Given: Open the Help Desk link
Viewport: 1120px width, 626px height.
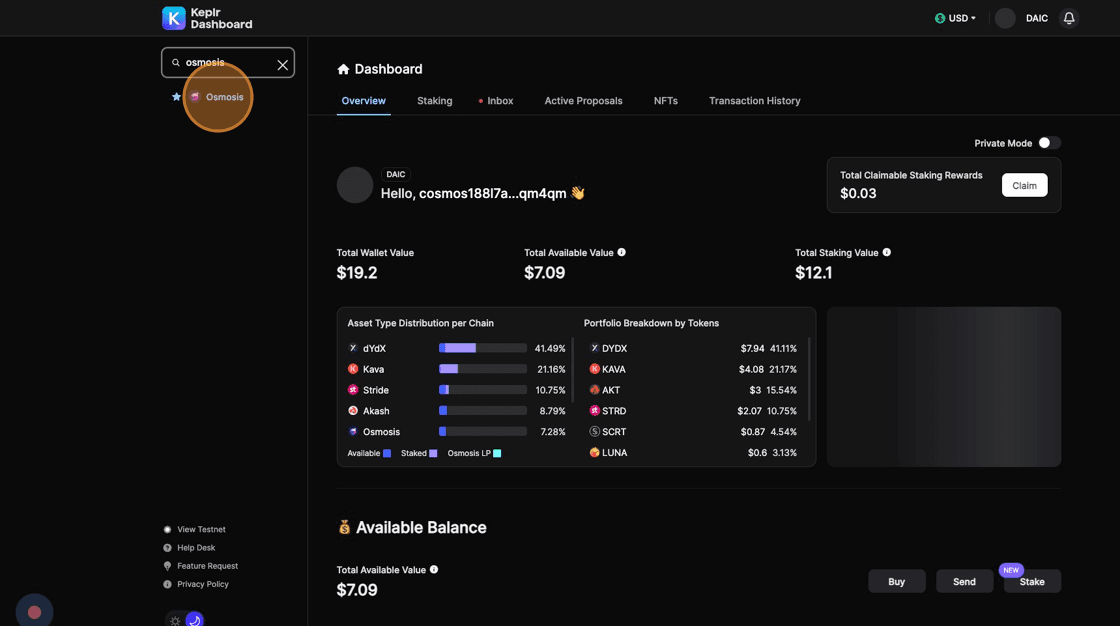Looking at the screenshot, I should (196, 548).
